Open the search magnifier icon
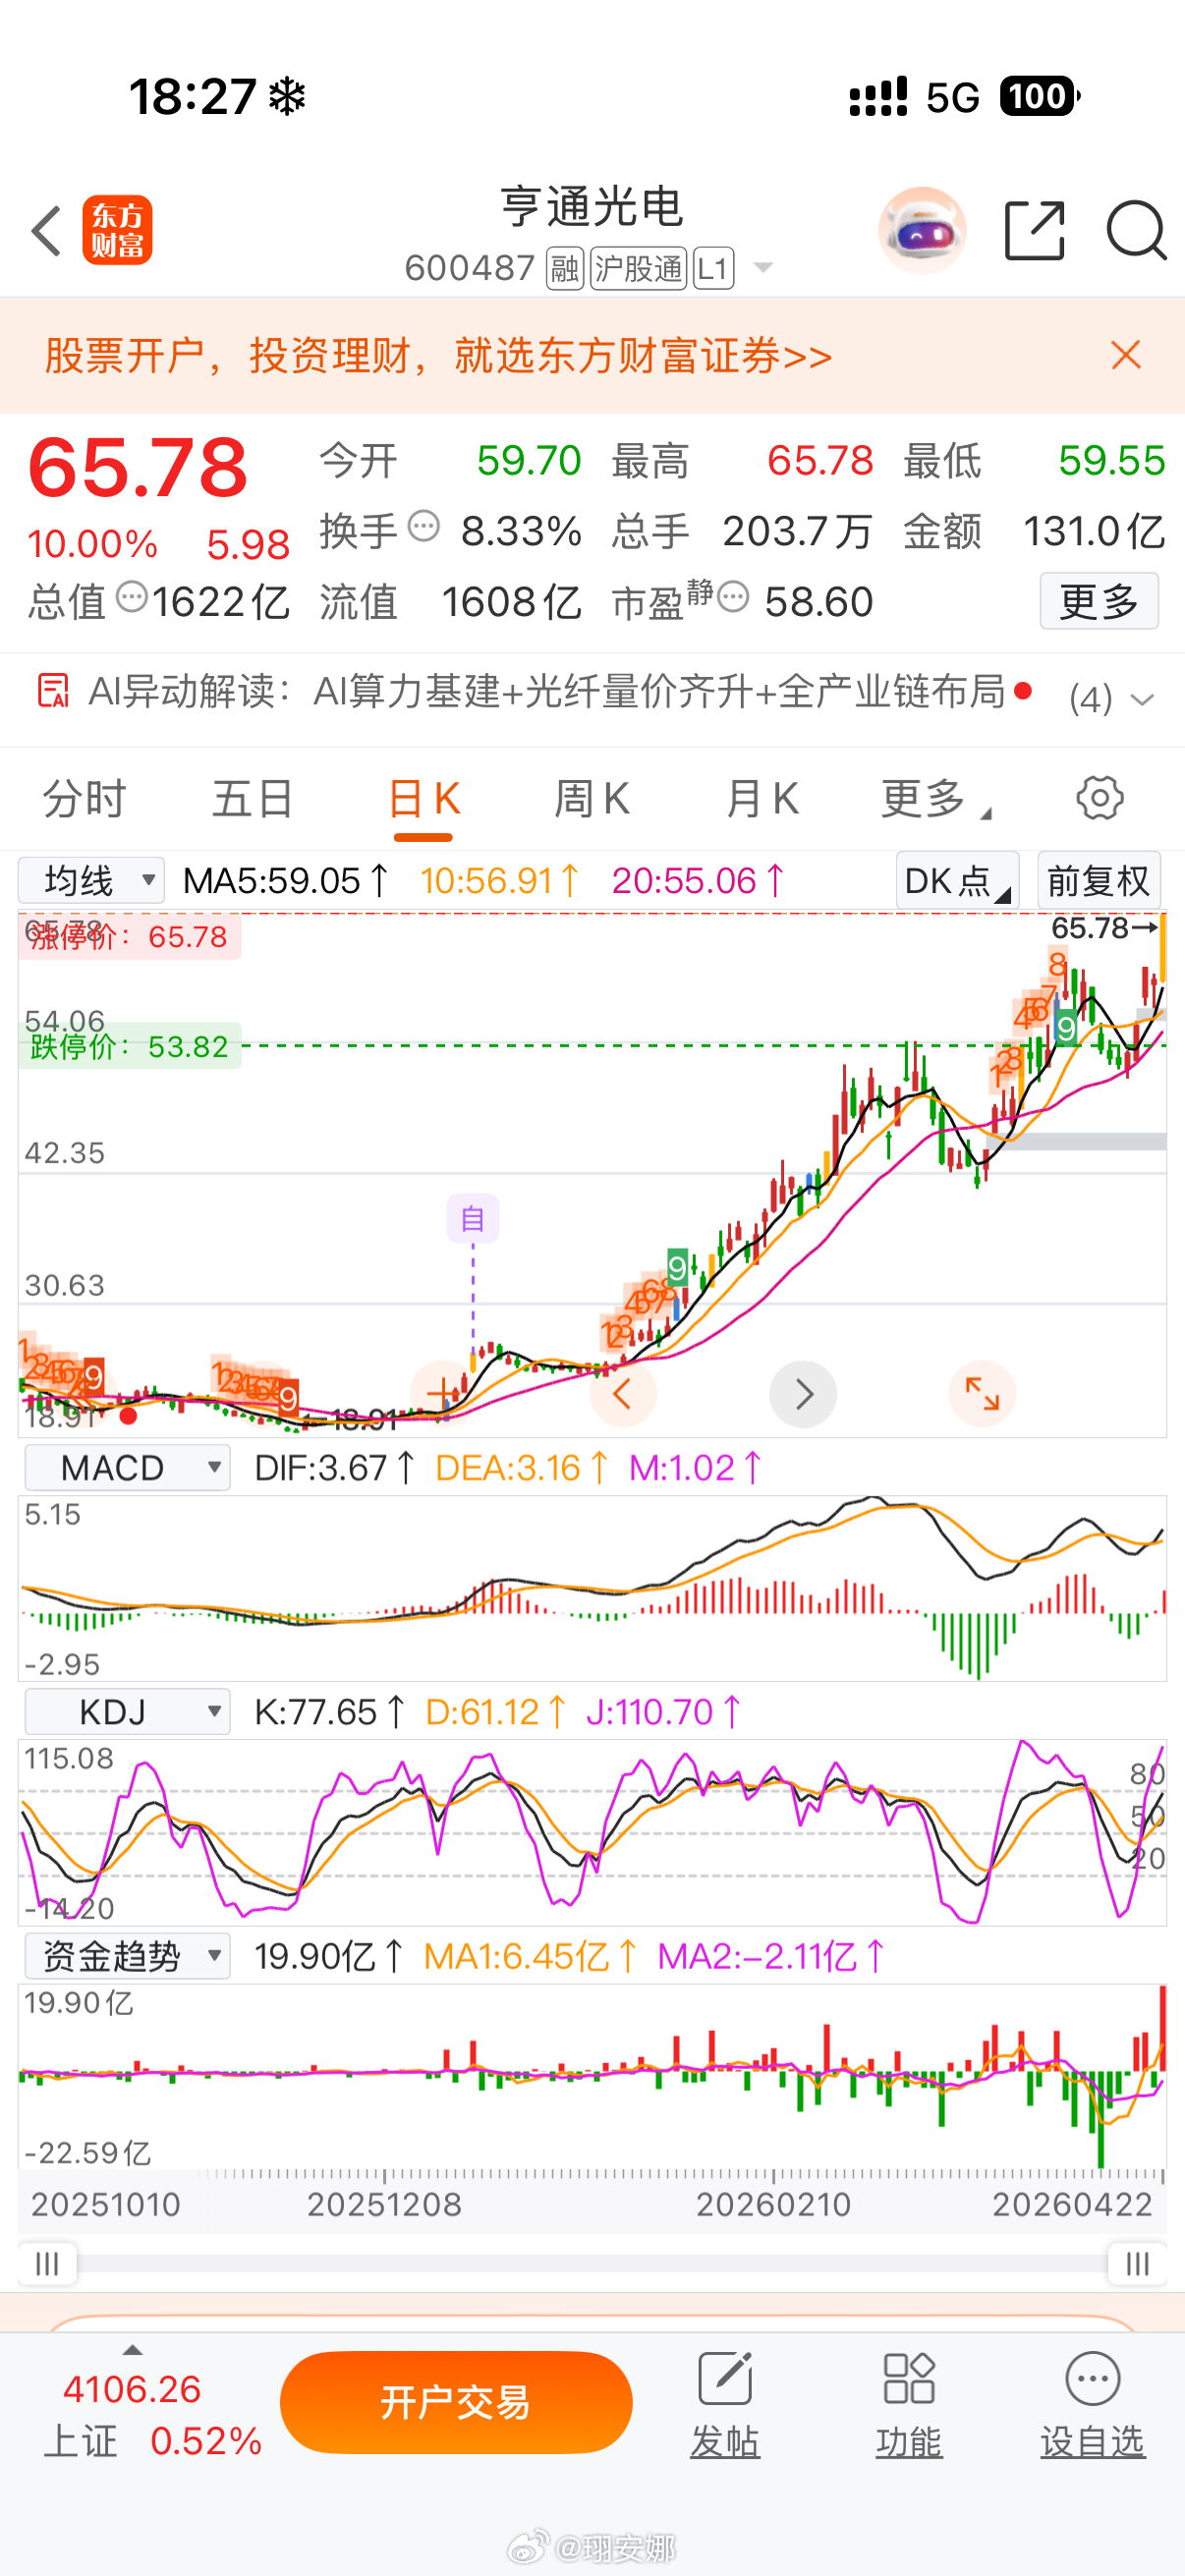The height and width of the screenshot is (2576, 1185). click(x=1137, y=231)
